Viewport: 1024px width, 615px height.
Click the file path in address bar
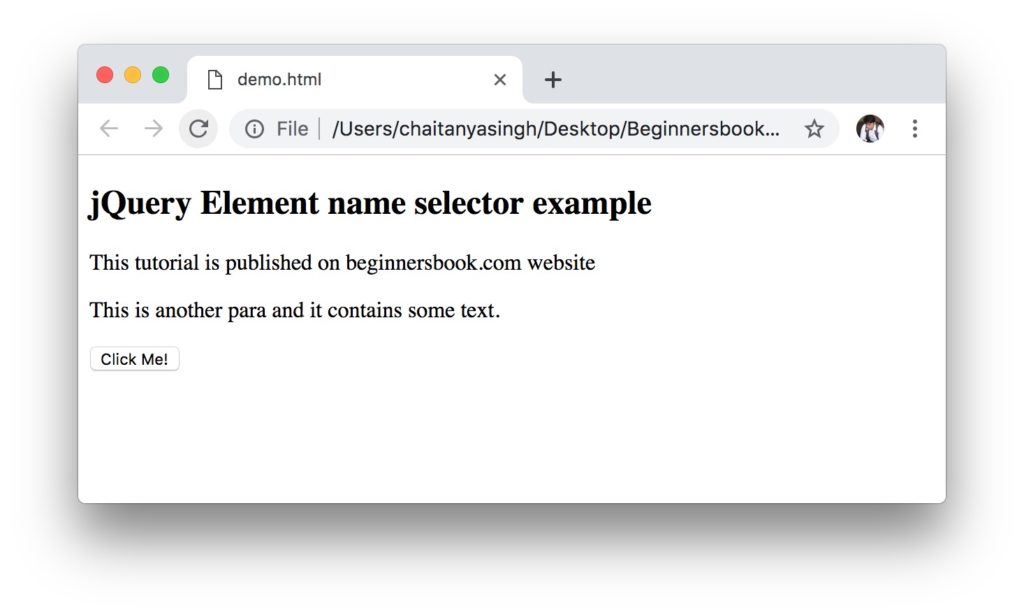point(556,129)
